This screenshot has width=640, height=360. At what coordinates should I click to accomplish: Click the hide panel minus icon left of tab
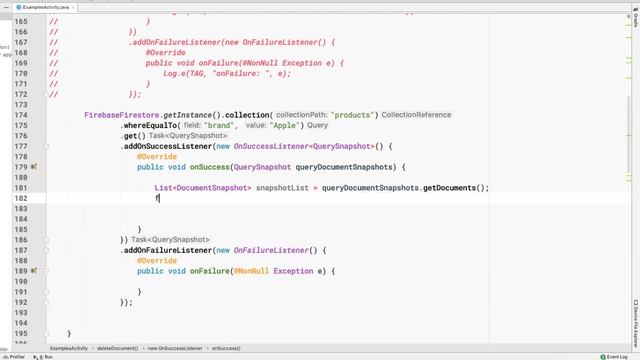[x=6, y=7]
